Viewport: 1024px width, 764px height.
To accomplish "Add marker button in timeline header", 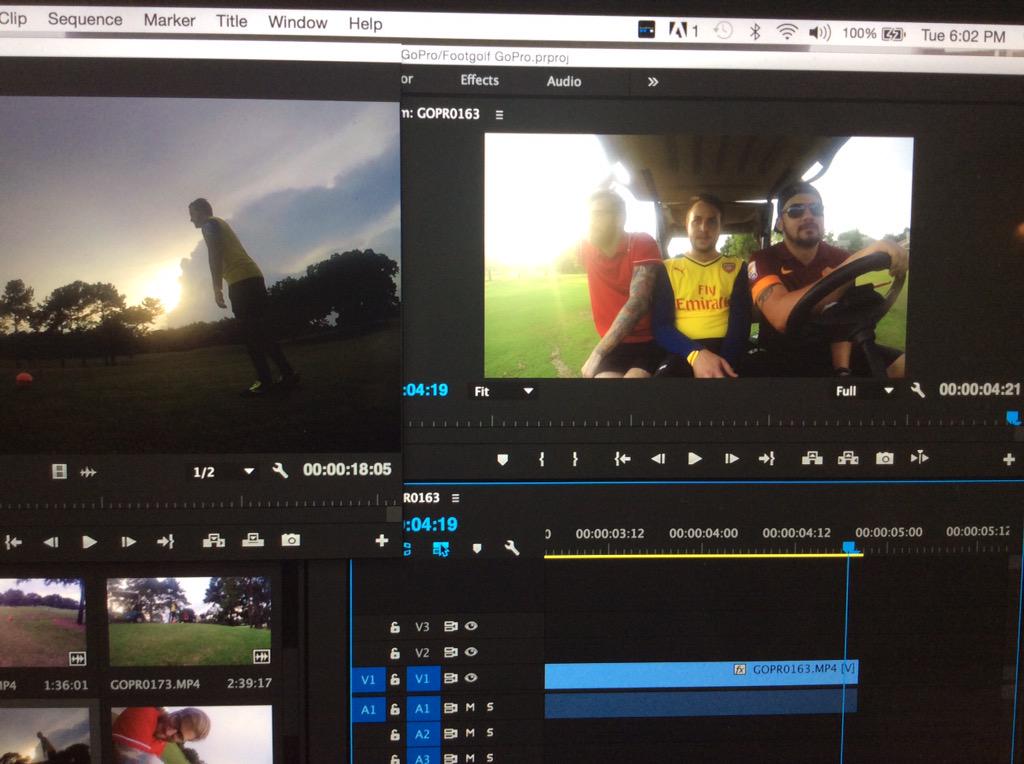I will pyautogui.click(x=477, y=549).
